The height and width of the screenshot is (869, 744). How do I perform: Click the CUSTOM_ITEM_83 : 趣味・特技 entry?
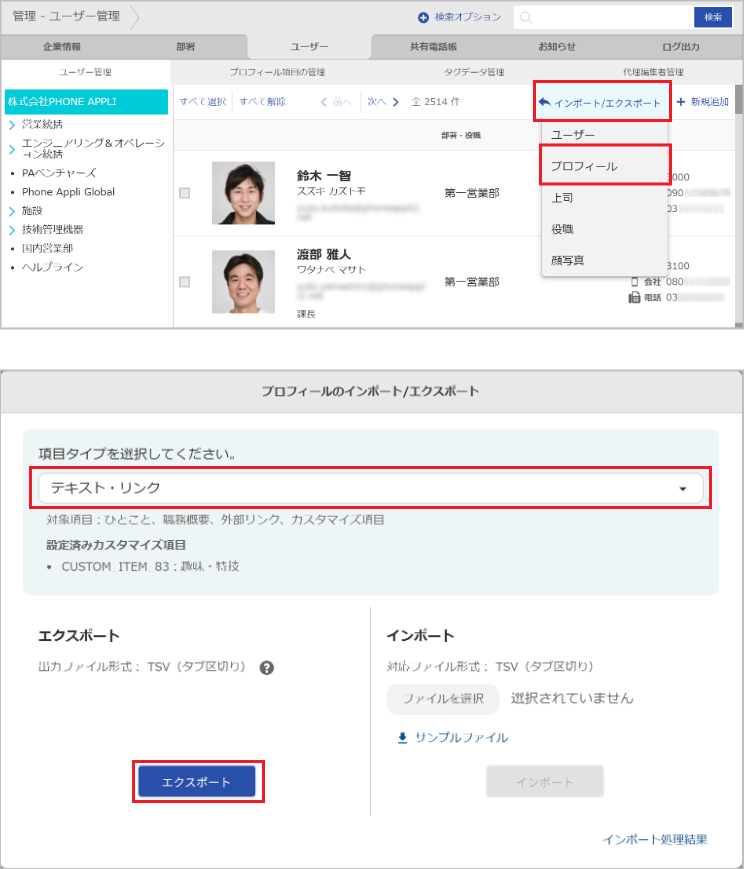[150, 566]
